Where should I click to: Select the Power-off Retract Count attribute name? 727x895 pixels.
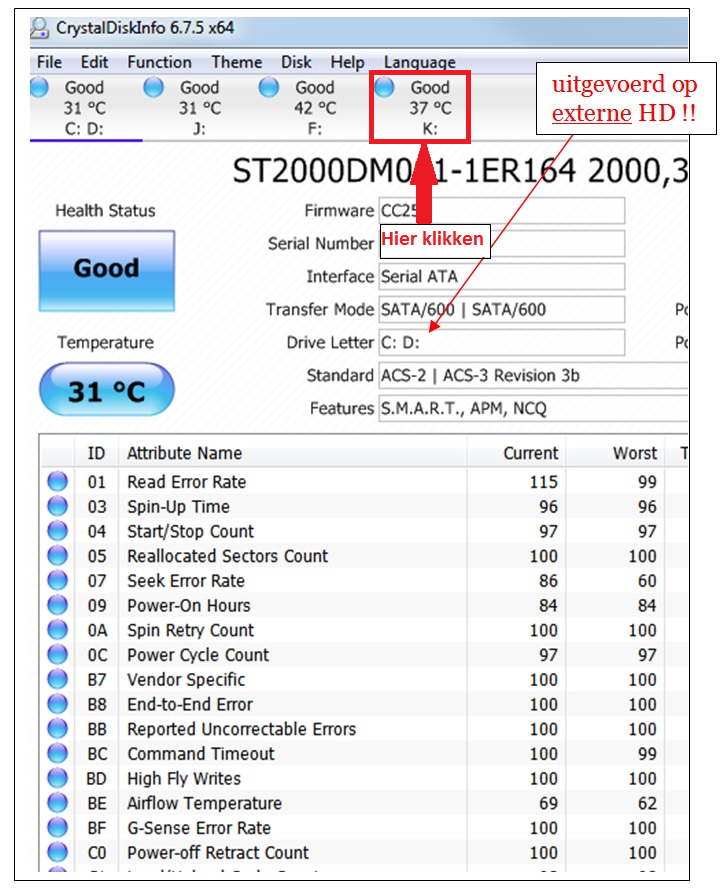tap(218, 853)
